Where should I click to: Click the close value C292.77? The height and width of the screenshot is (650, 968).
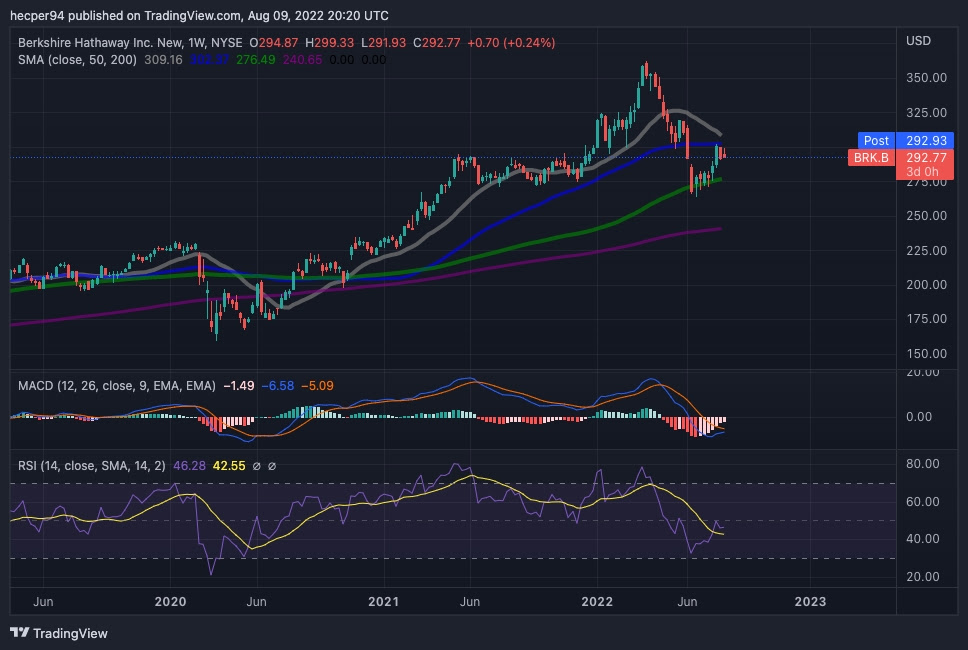[436, 43]
